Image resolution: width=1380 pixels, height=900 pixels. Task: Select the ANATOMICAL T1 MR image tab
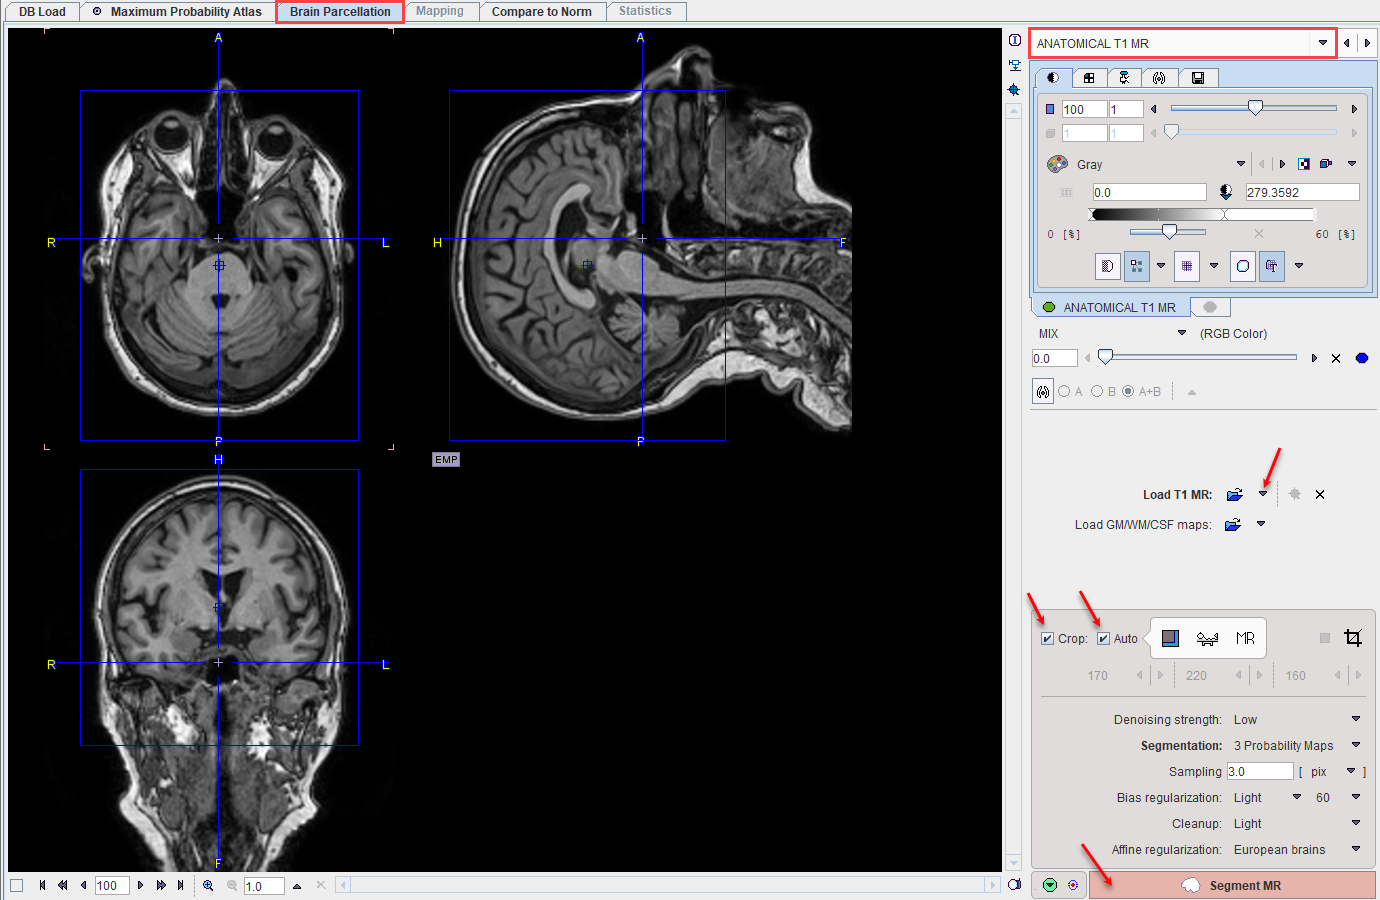[x=1109, y=307]
